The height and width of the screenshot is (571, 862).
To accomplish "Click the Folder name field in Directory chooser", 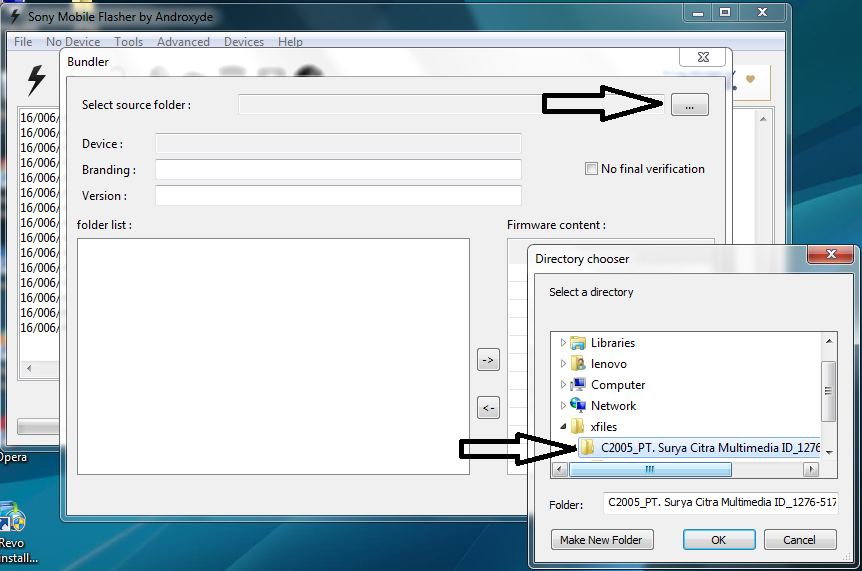I will pos(720,503).
